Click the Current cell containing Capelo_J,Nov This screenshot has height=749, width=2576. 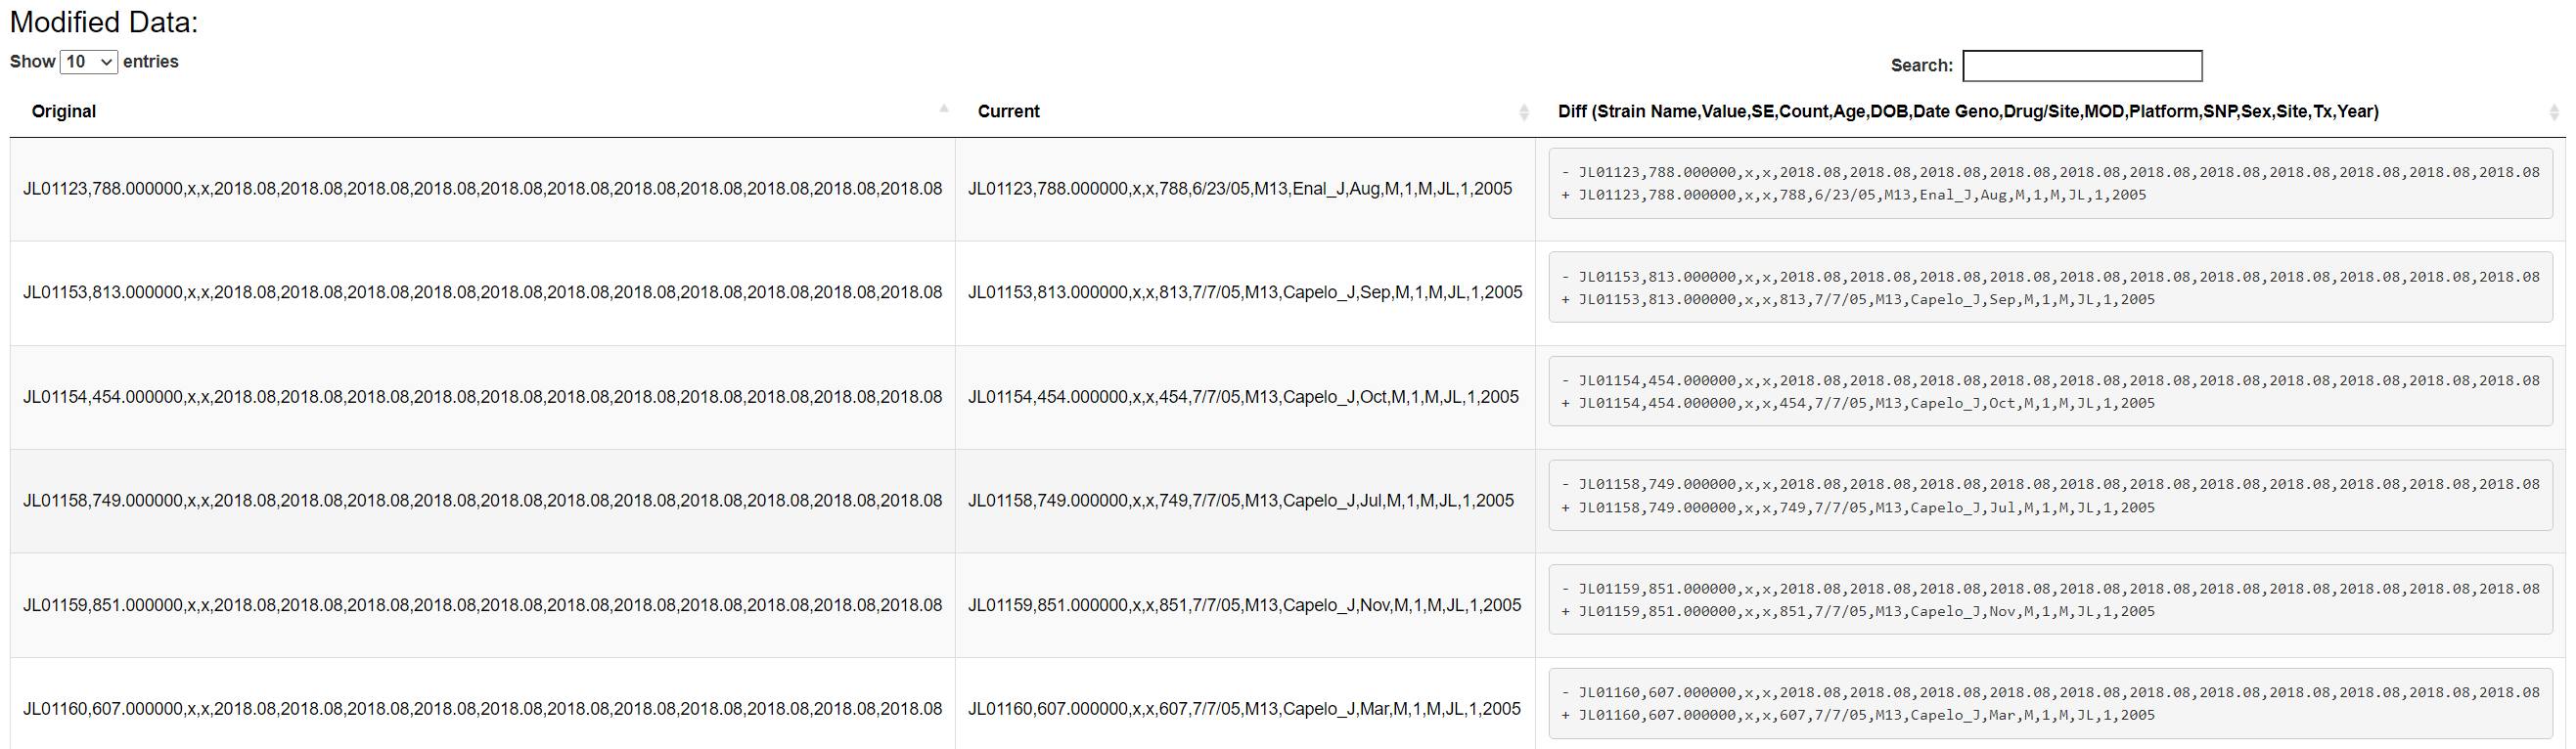(1244, 605)
